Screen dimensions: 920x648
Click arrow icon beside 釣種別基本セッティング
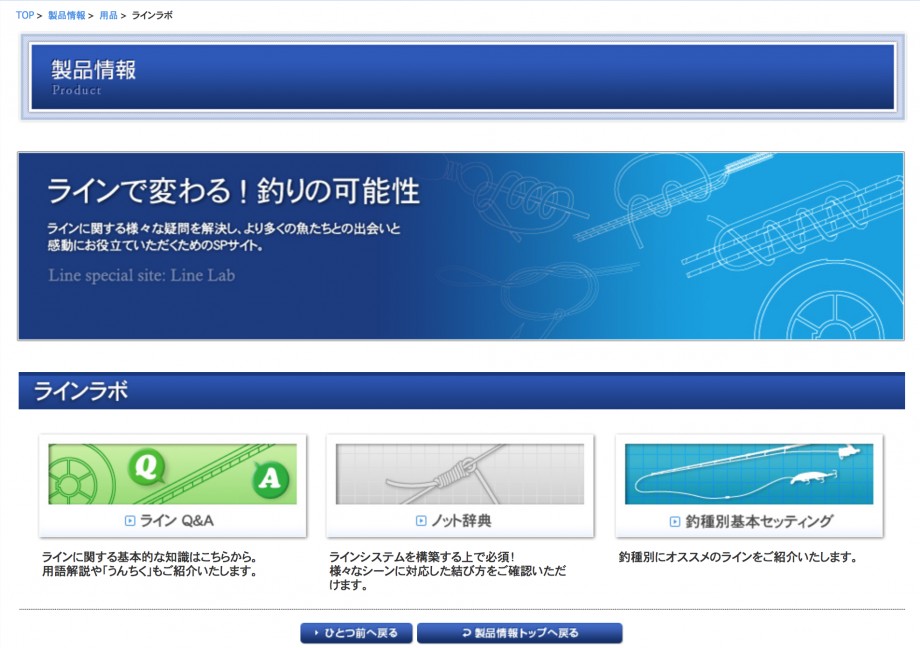point(675,521)
